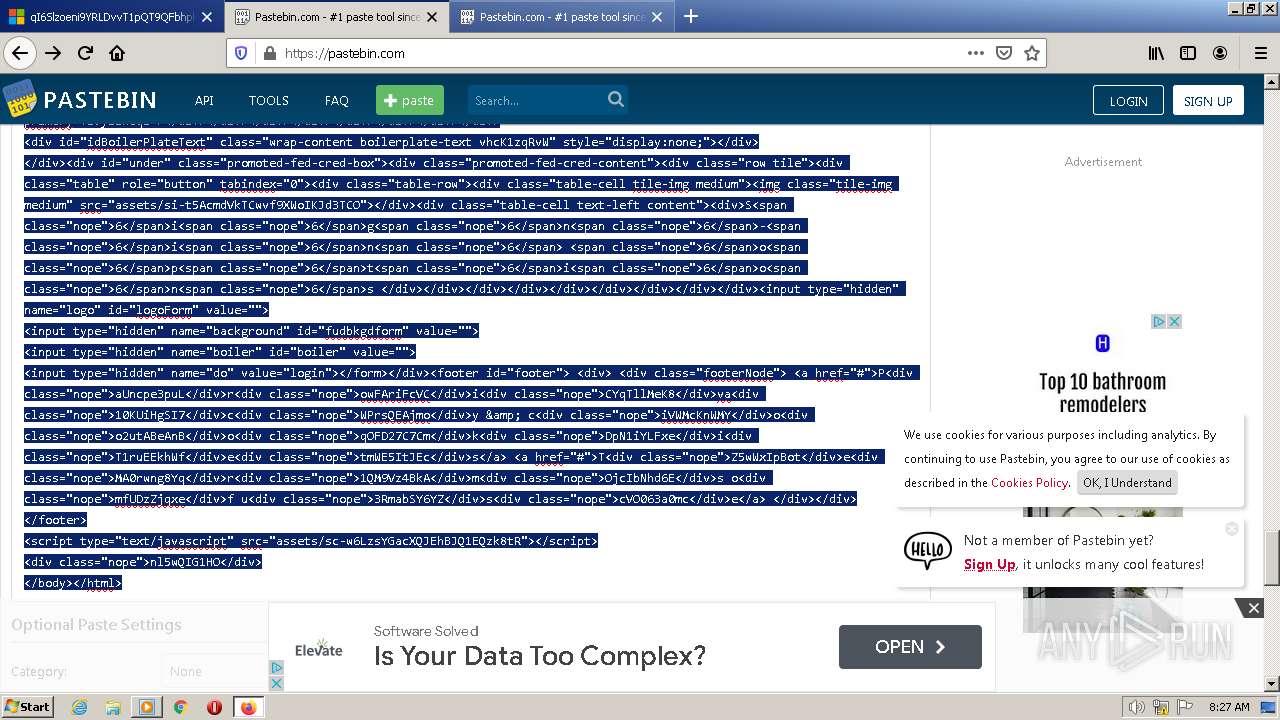Open the file explorer taskbar icon
The height and width of the screenshot is (720, 1280).
(x=113, y=707)
